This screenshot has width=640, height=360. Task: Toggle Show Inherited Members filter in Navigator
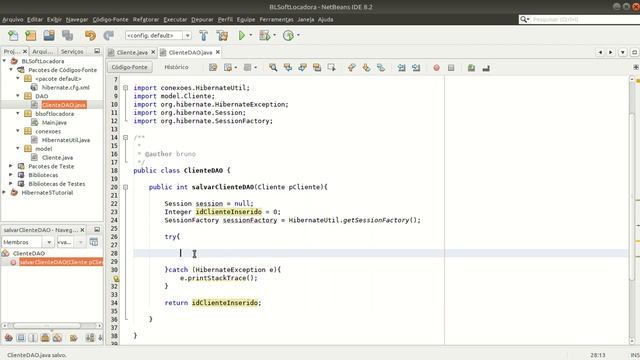pos(9,338)
